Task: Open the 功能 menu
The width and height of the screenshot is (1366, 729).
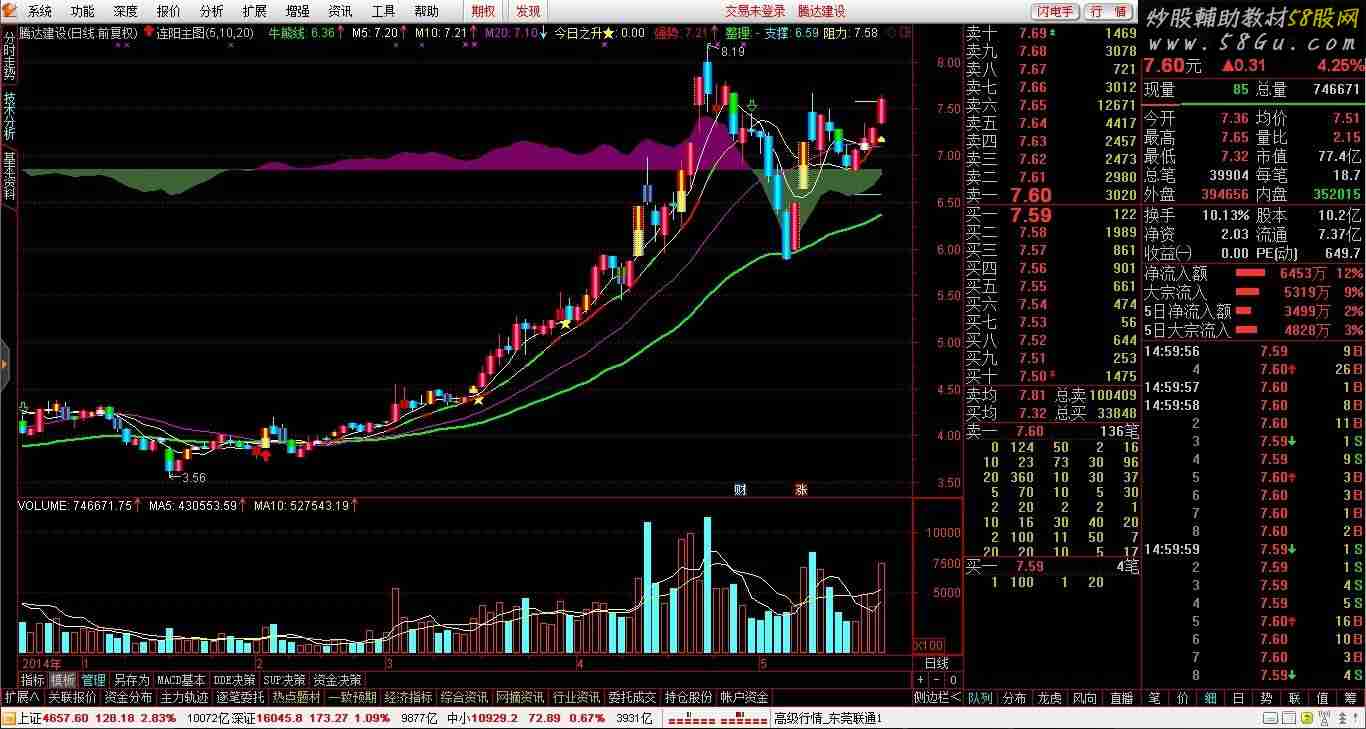Action: click(x=83, y=11)
